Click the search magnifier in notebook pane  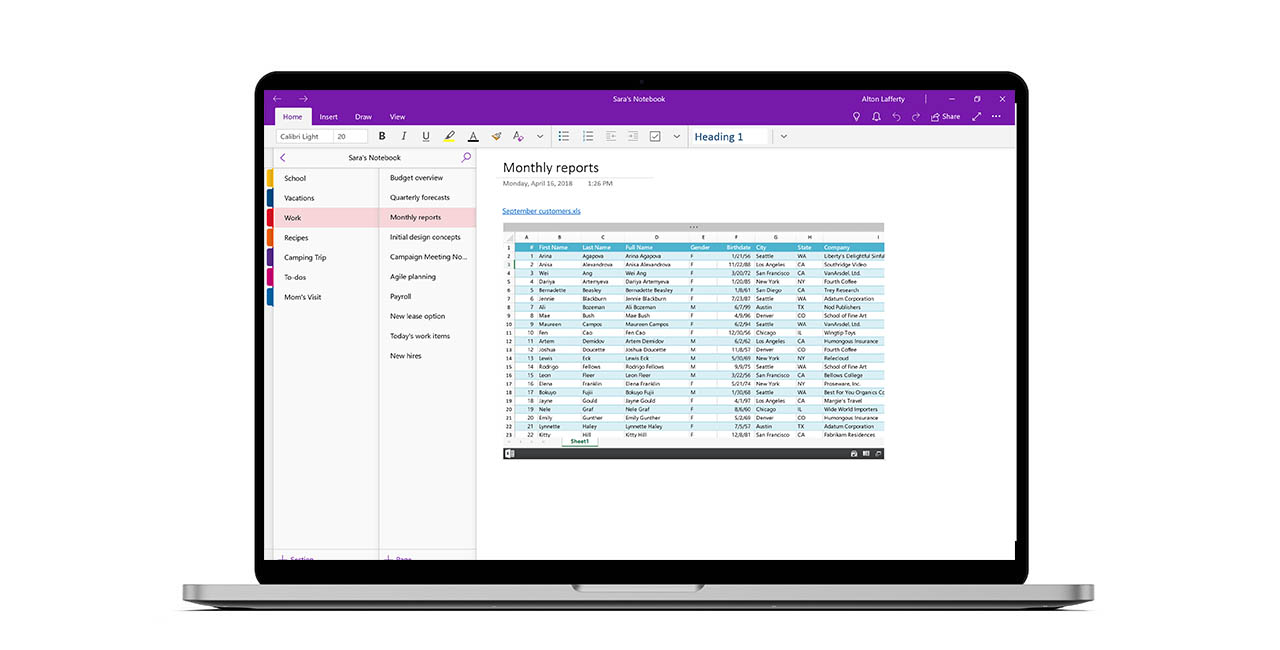(x=466, y=158)
